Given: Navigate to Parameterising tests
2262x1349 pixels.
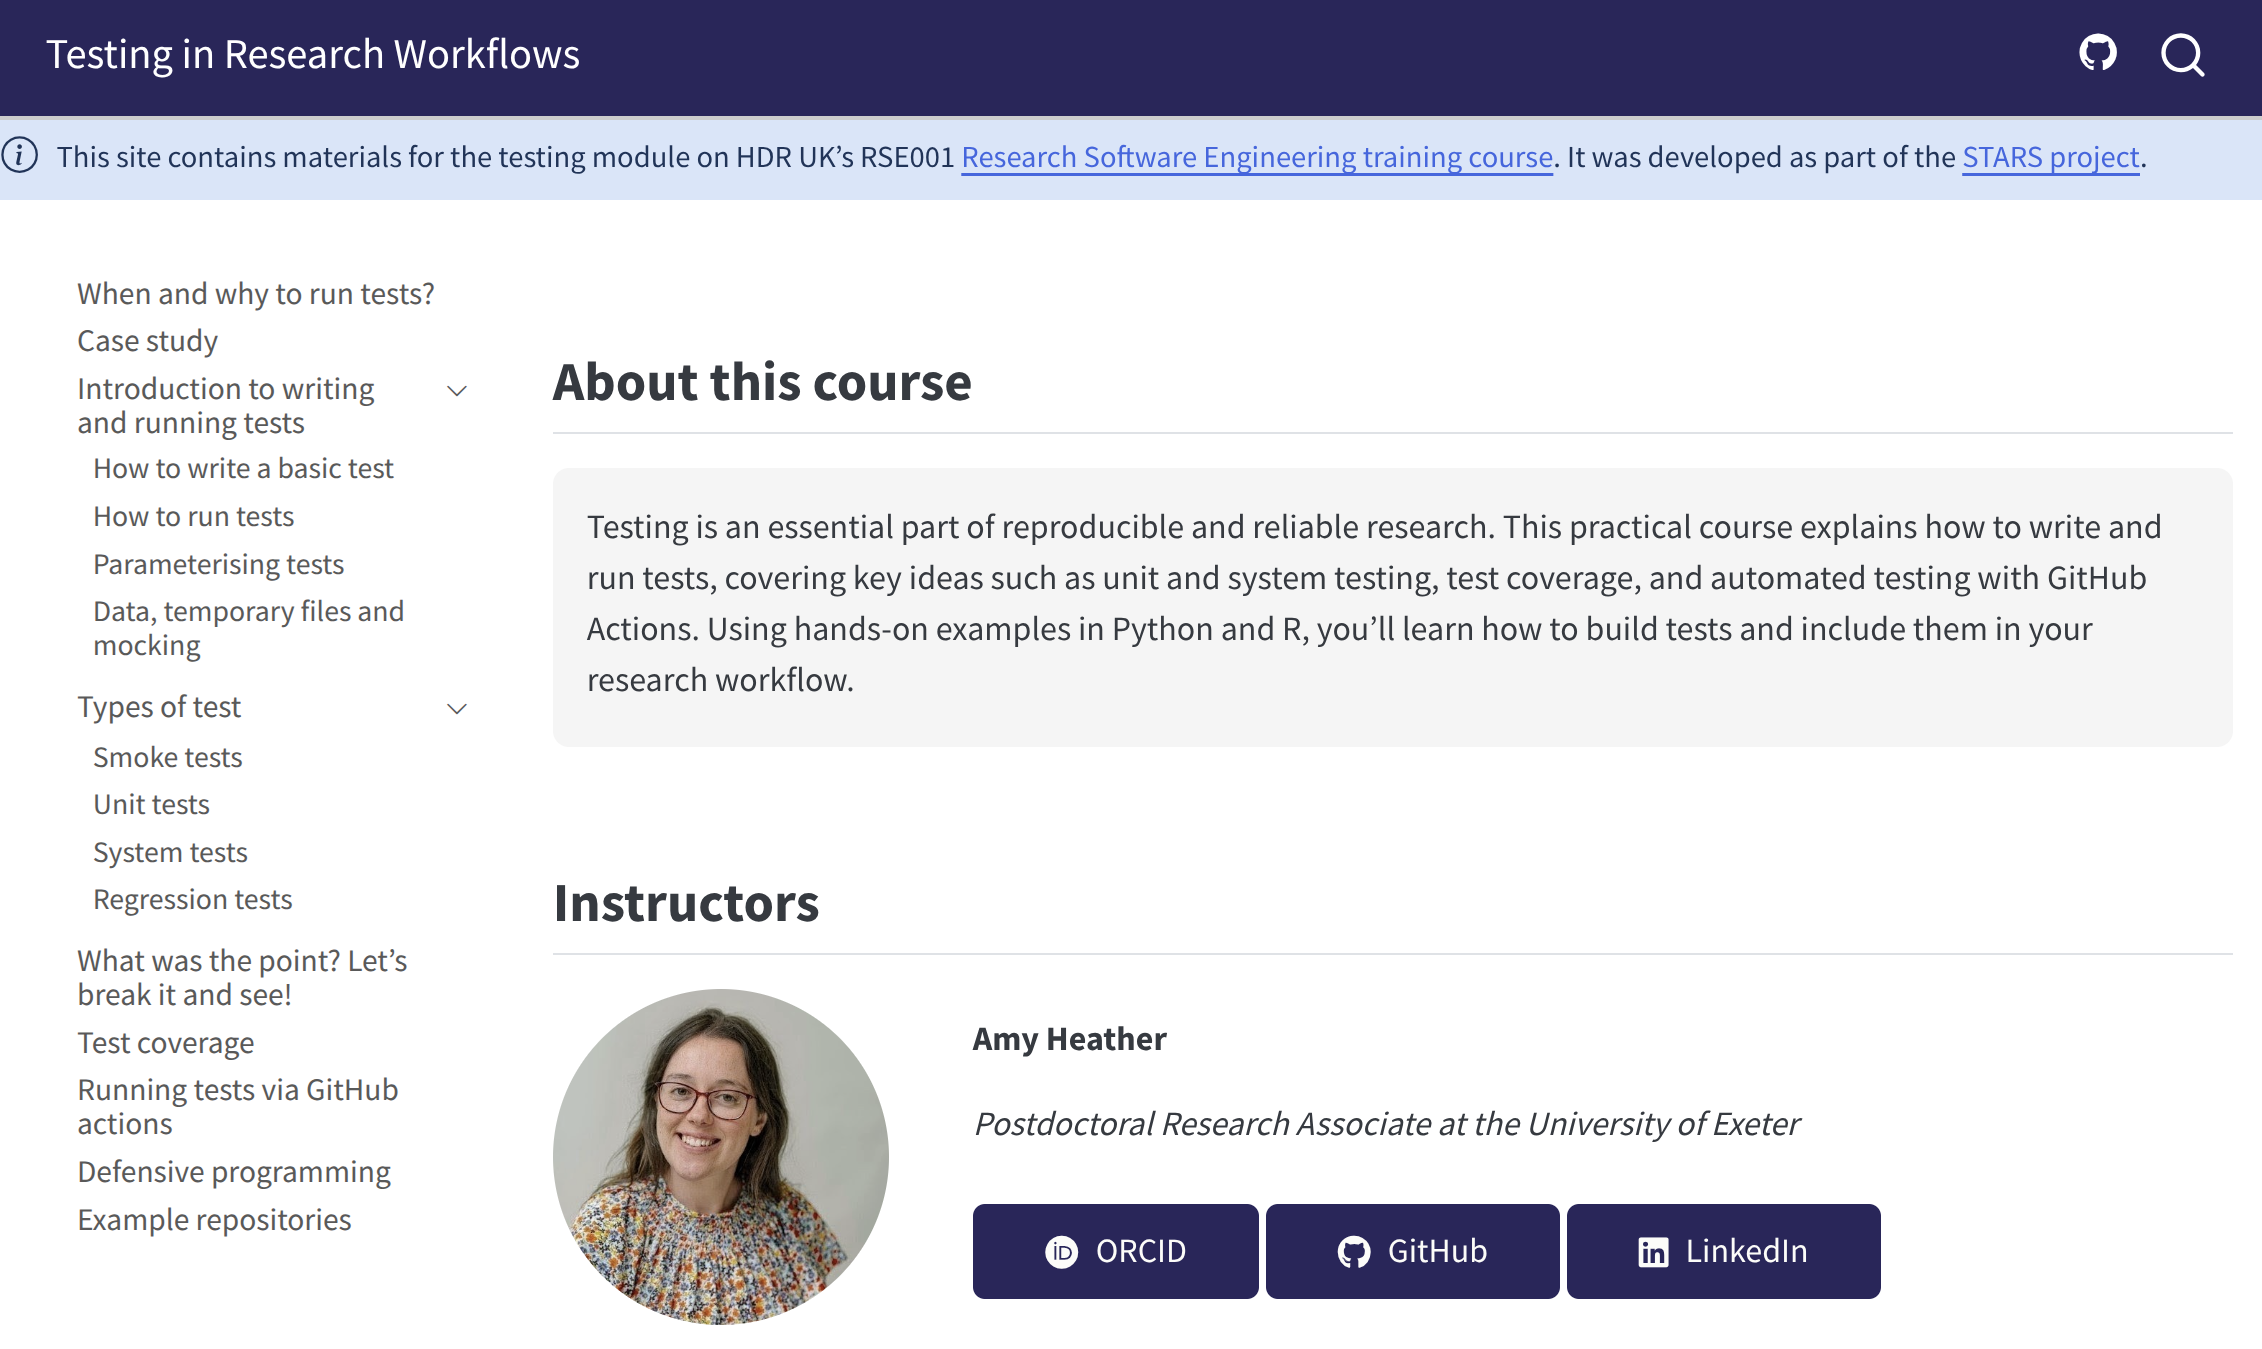Looking at the screenshot, I should [x=218, y=564].
